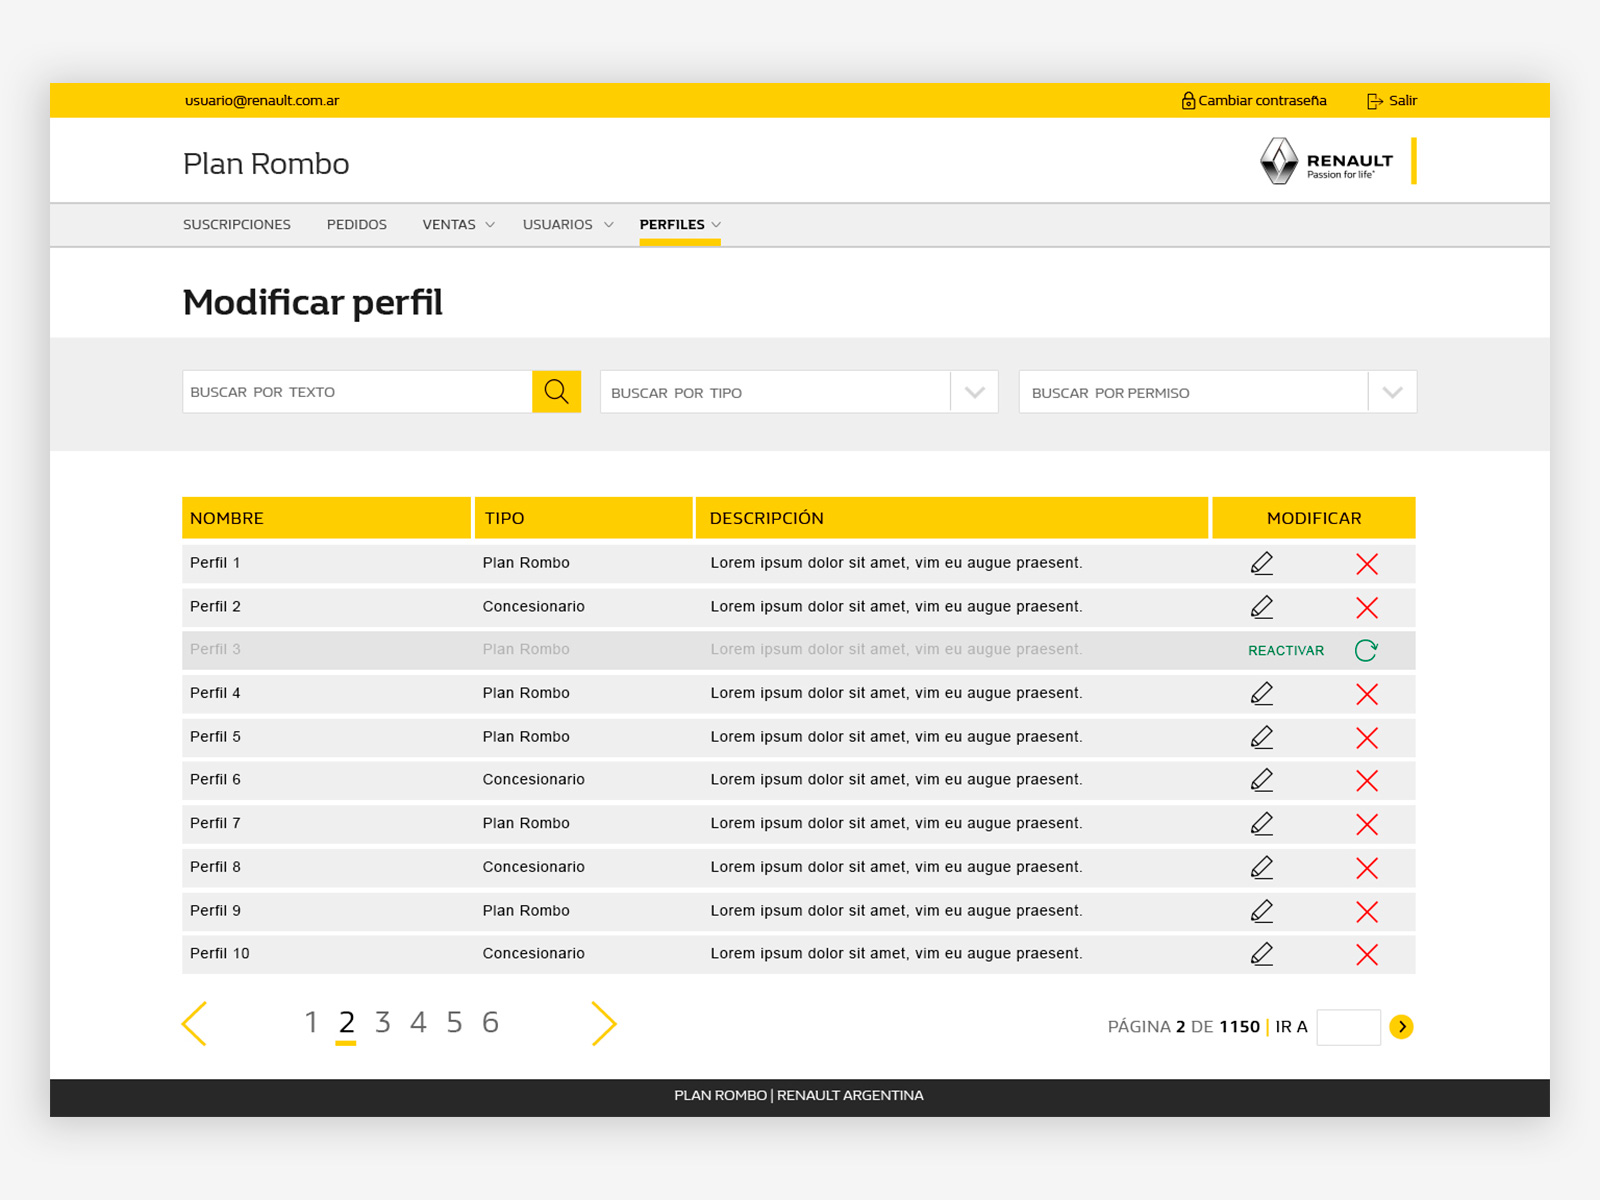
Task: Open the Suscripciones menu item
Action: pos(237,225)
